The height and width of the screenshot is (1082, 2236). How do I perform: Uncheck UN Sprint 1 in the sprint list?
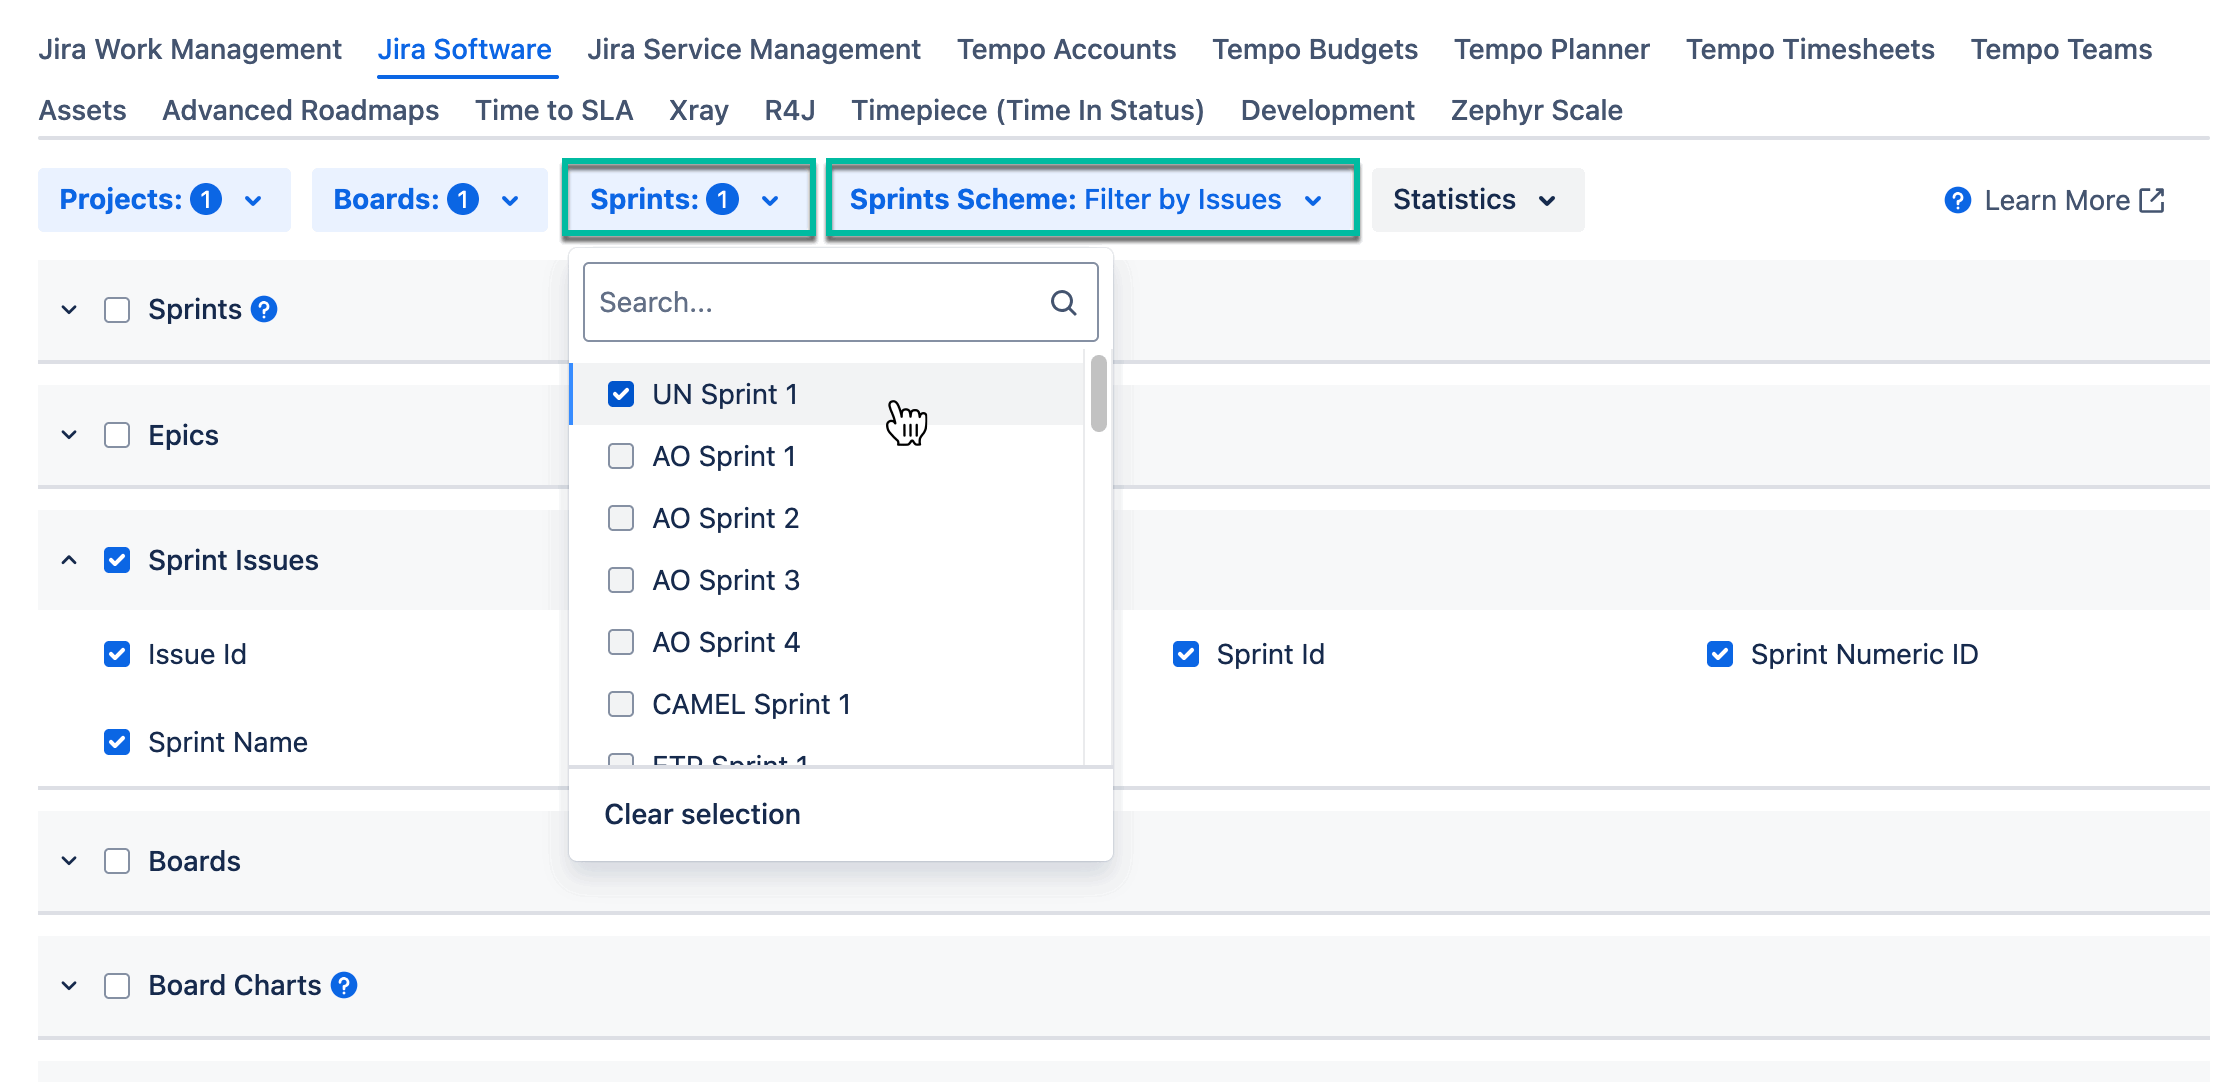(x=620, y=394)
